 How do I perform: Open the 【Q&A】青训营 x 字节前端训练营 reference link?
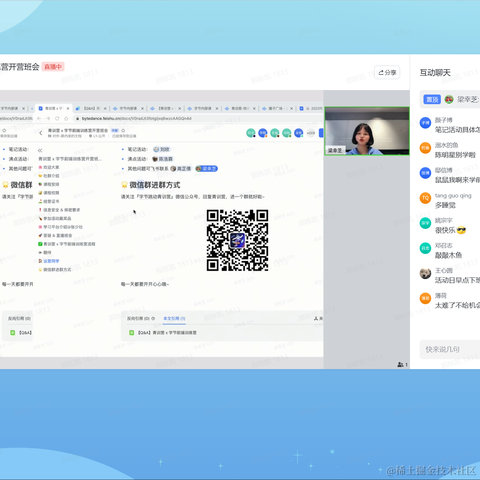point(167,333)
